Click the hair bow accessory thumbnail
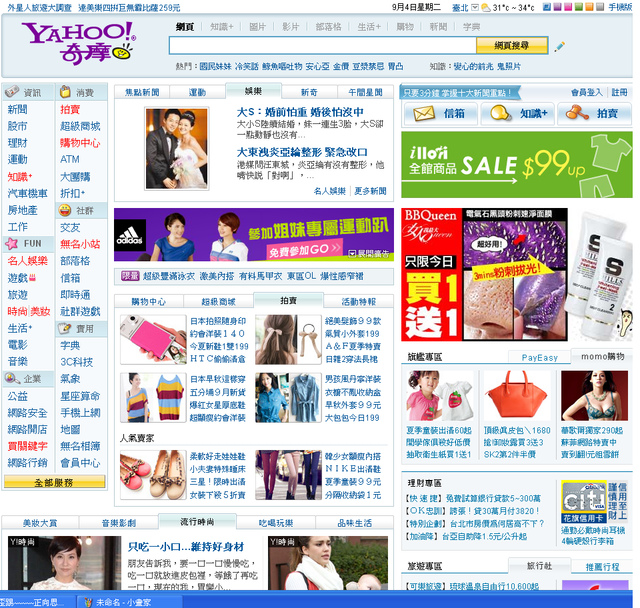The height and width of the screenshot is (608, 640). tap(288, 340)
